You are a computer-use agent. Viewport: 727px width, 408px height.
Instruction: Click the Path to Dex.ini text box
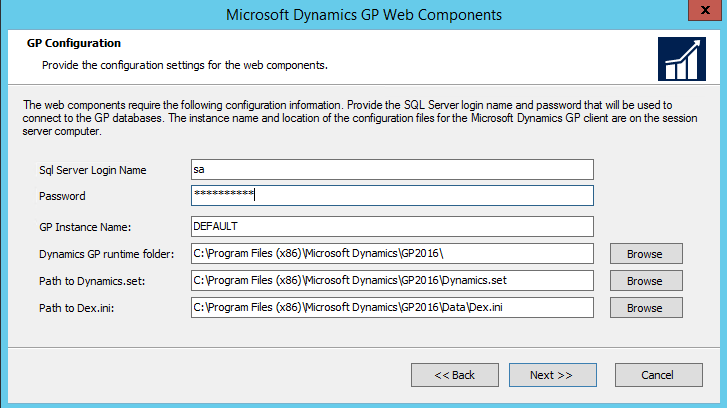point(392,308)
